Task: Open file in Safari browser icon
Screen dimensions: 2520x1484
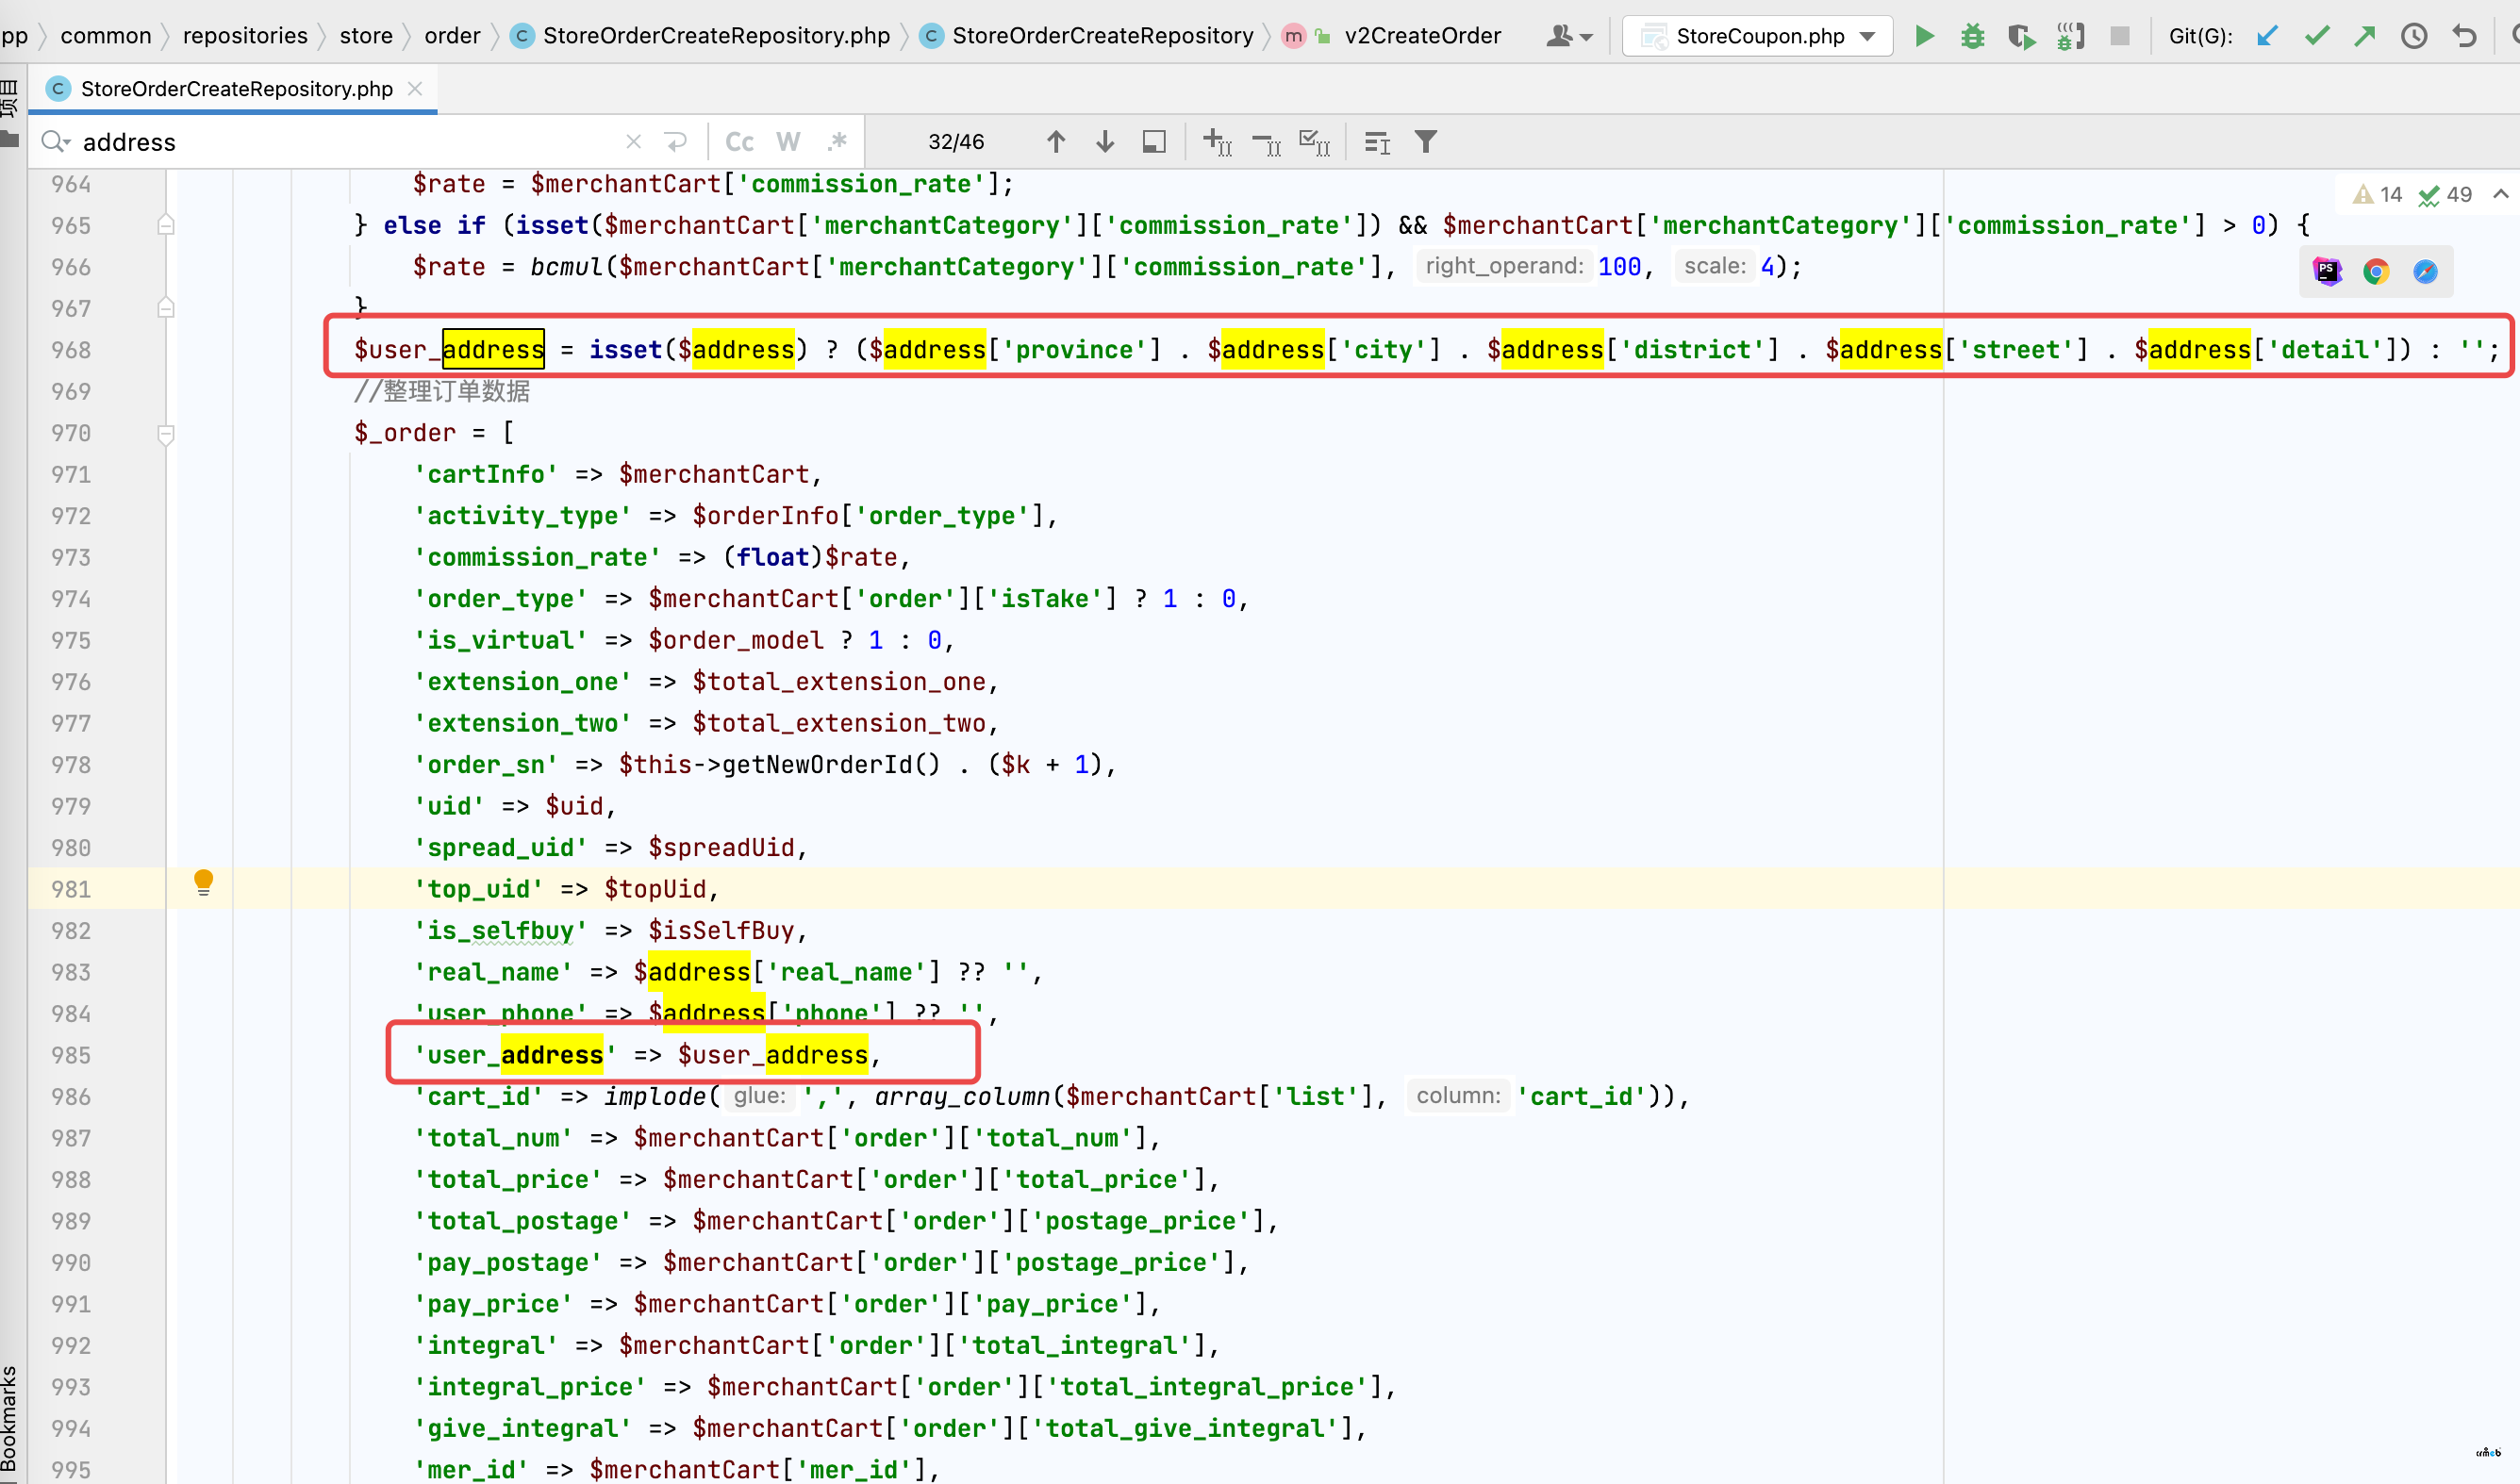Action: pos(2425,271)
